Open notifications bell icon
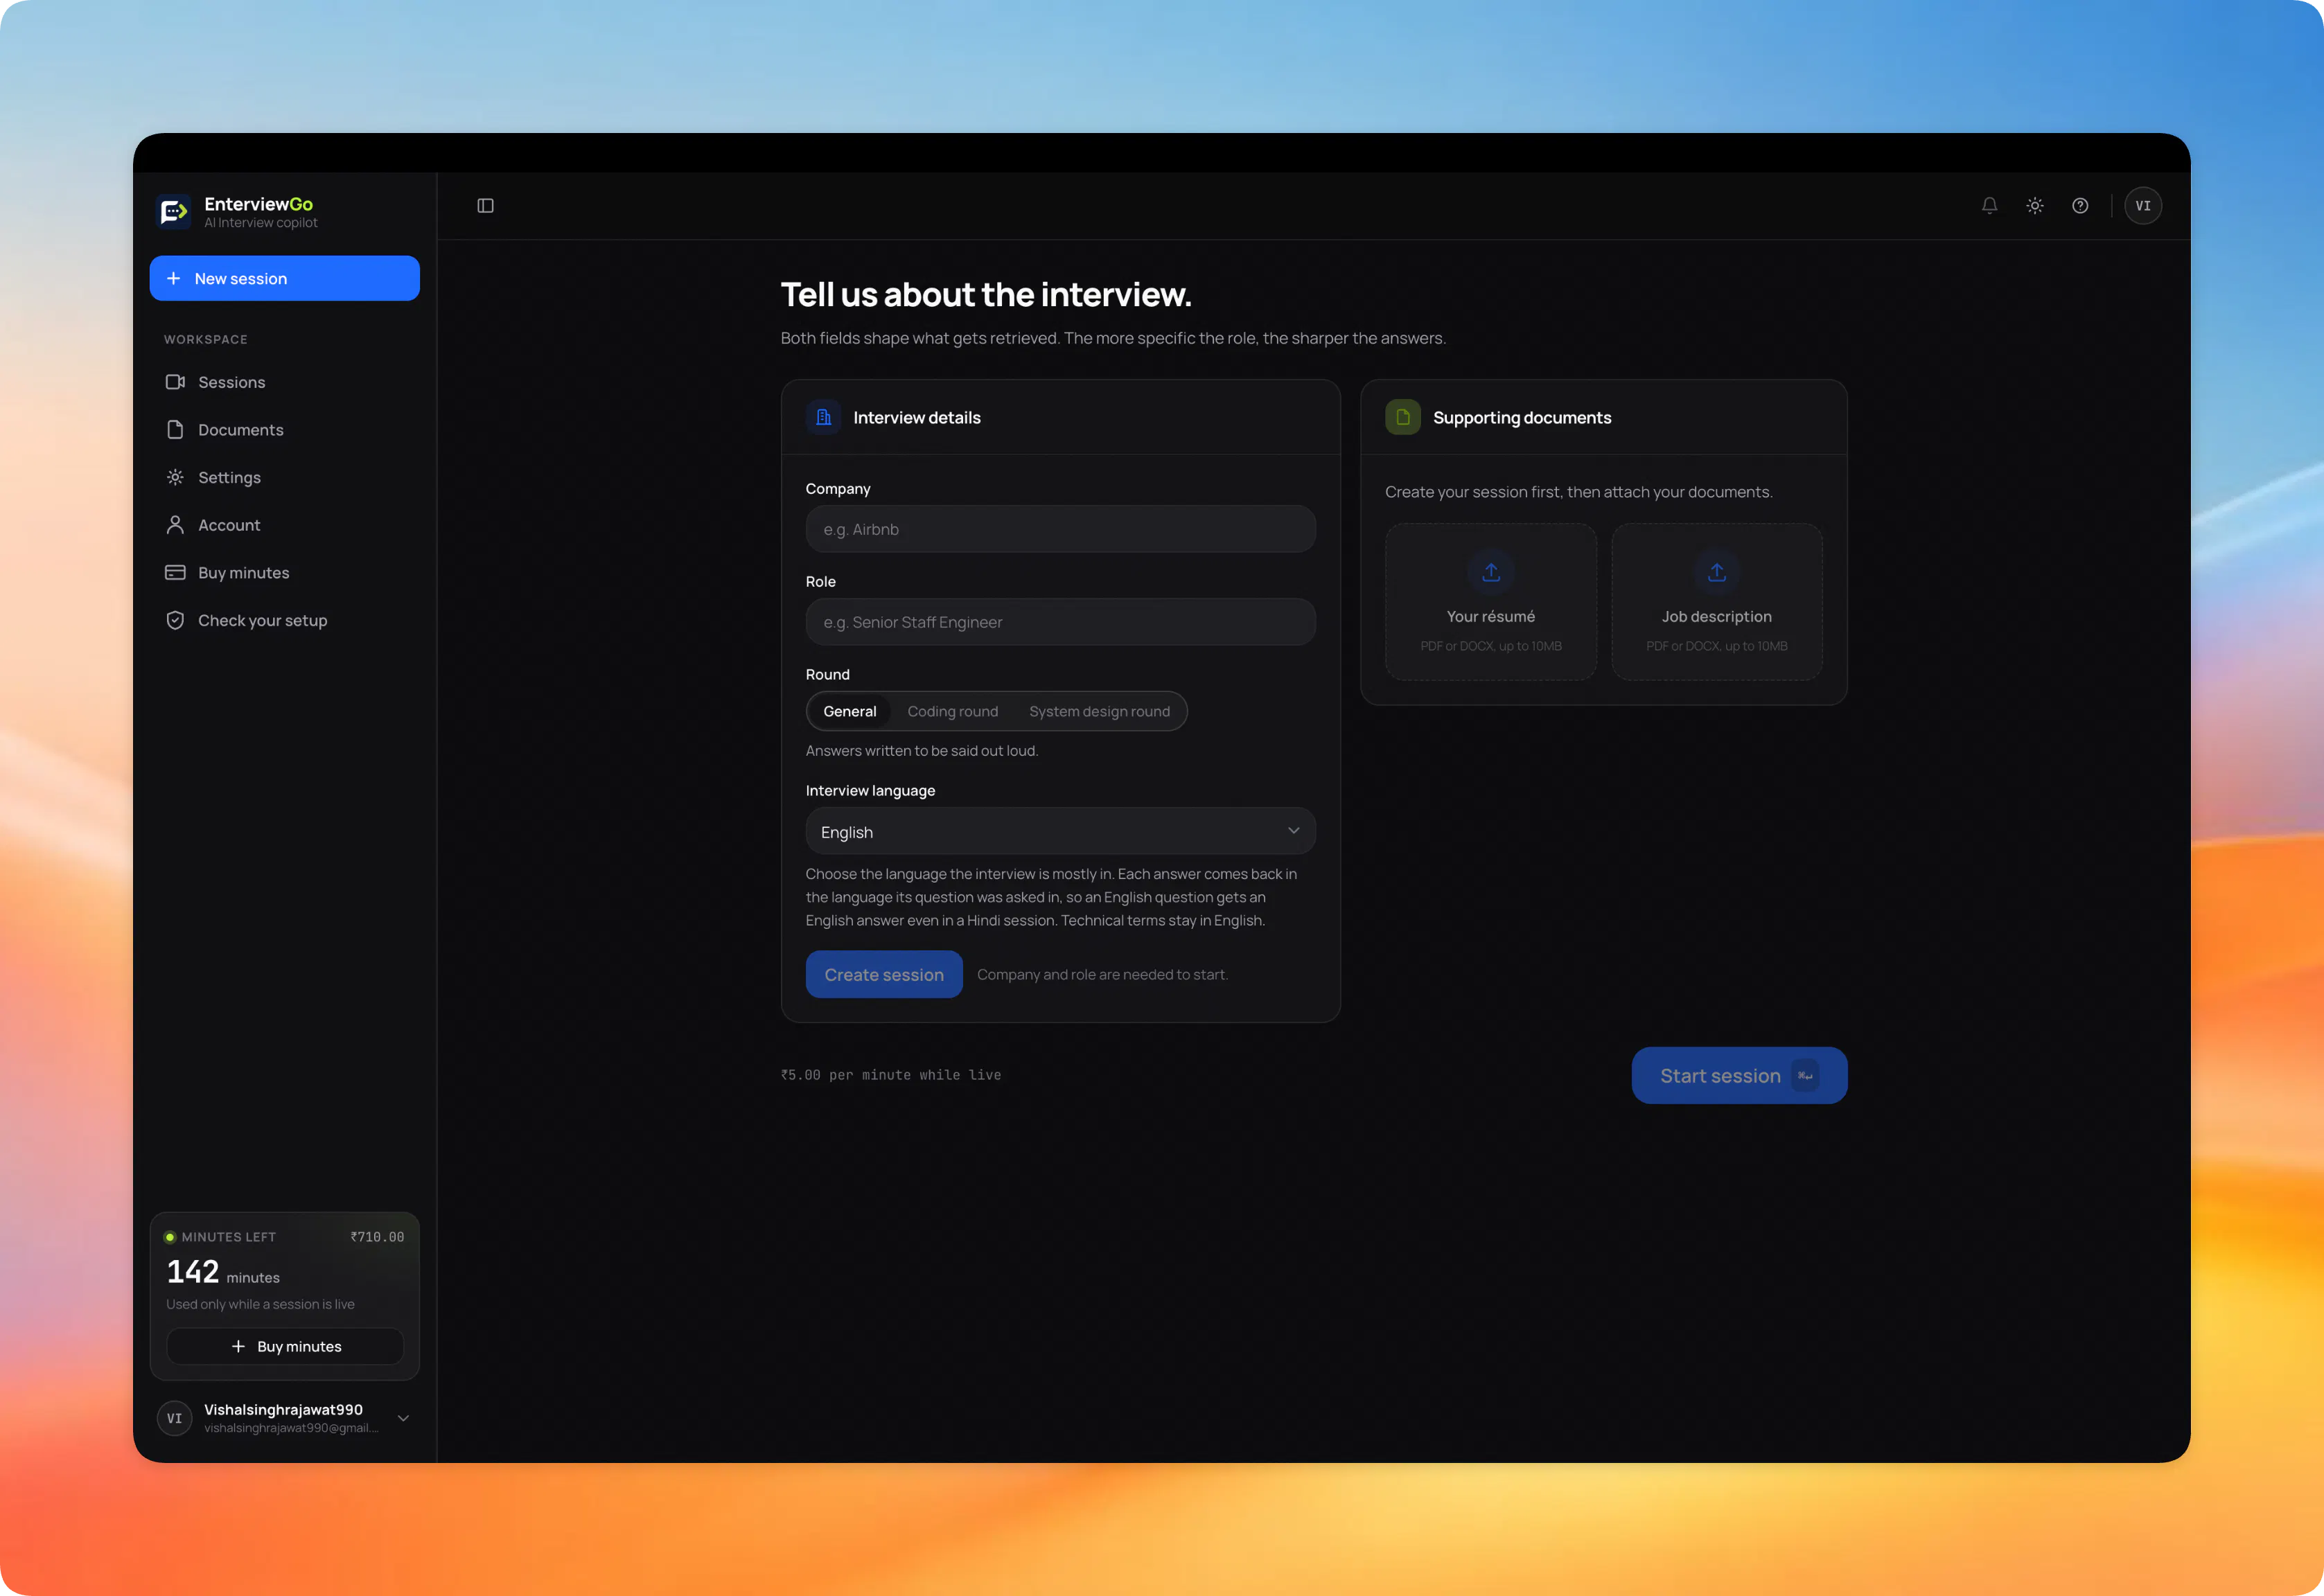2324x1596 pixels. (x=1989, y=206)
